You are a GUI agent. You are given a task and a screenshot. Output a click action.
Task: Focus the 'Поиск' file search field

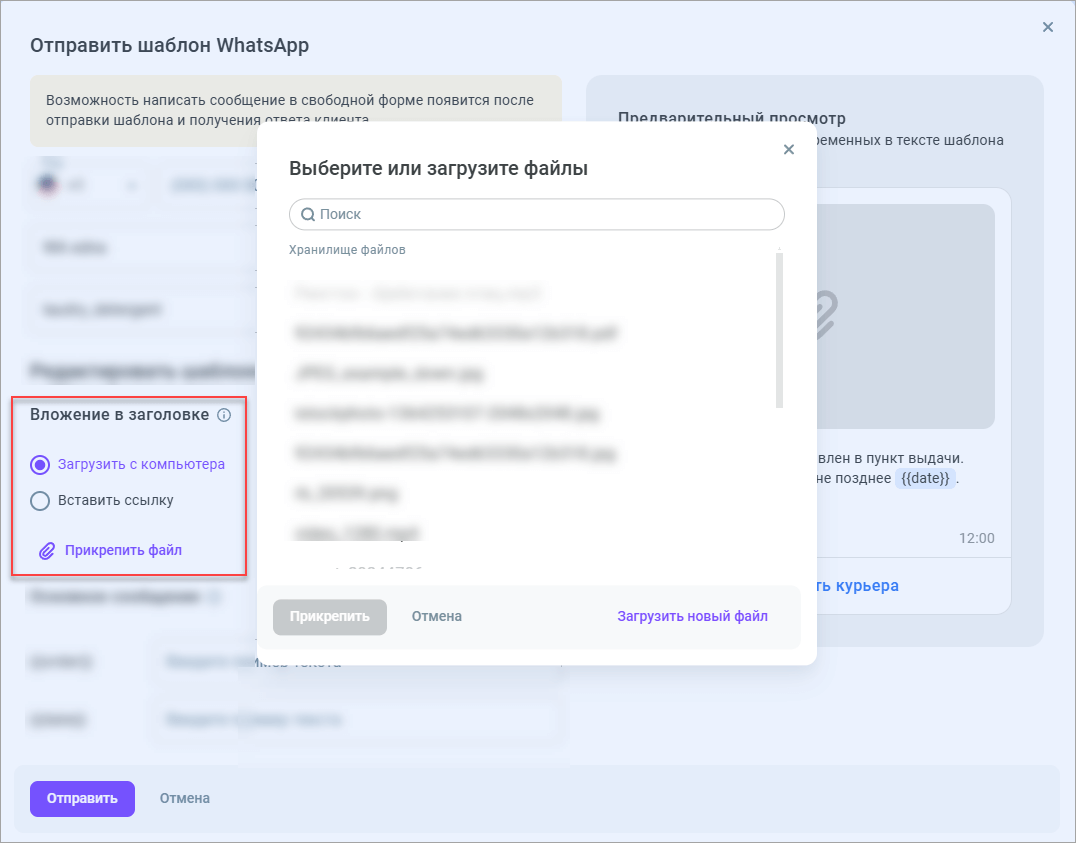(537, 214)
